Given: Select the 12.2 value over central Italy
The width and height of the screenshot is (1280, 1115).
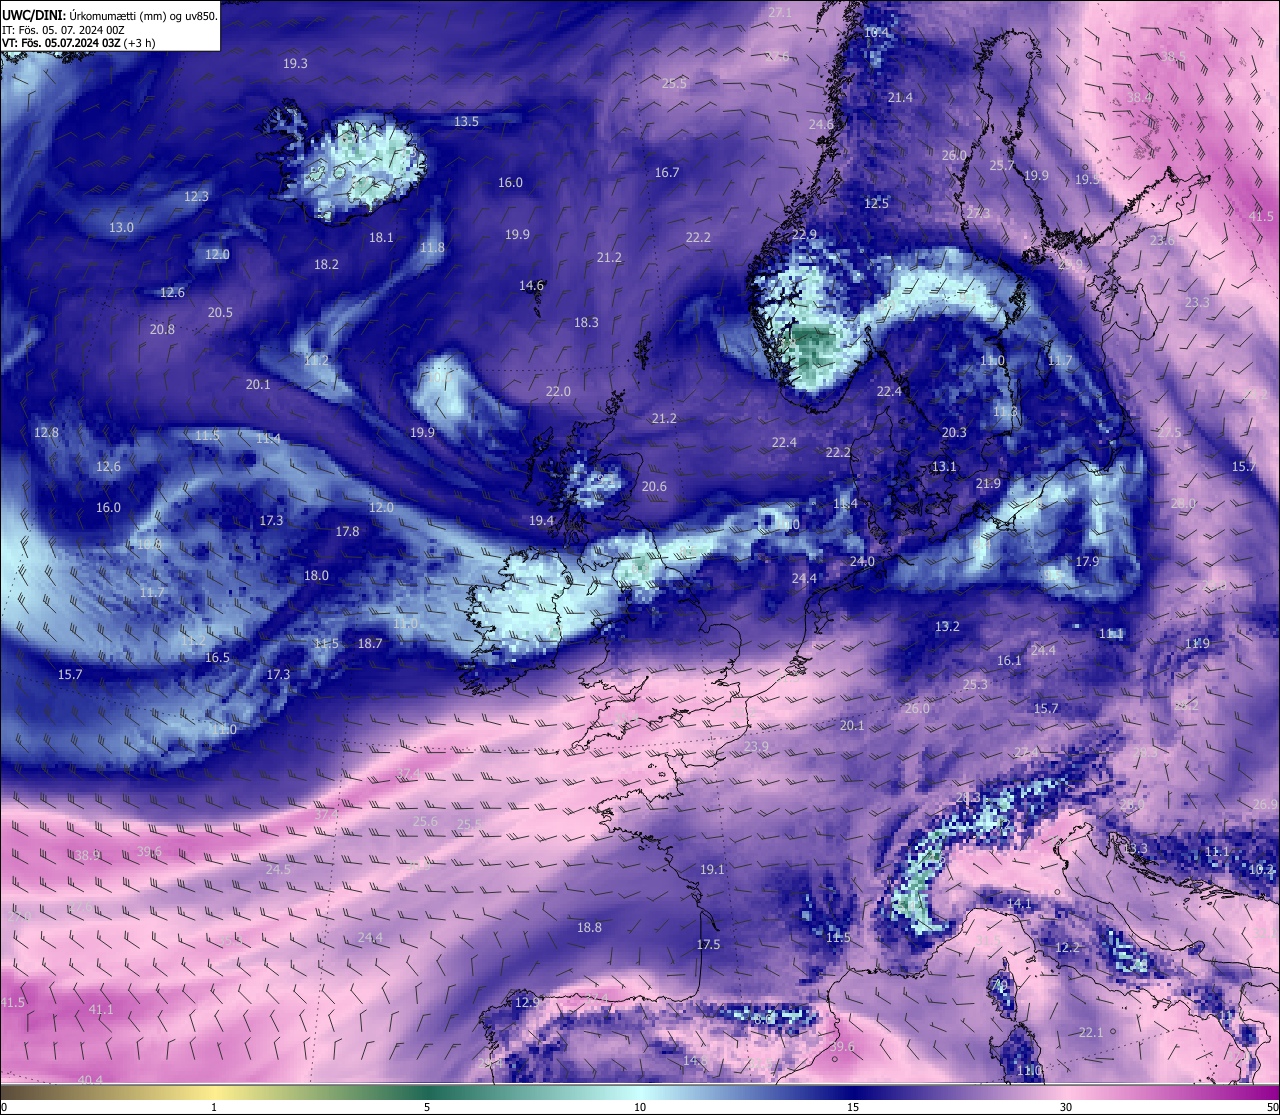Looking at the screenshot, I should tap(1067, 947).
